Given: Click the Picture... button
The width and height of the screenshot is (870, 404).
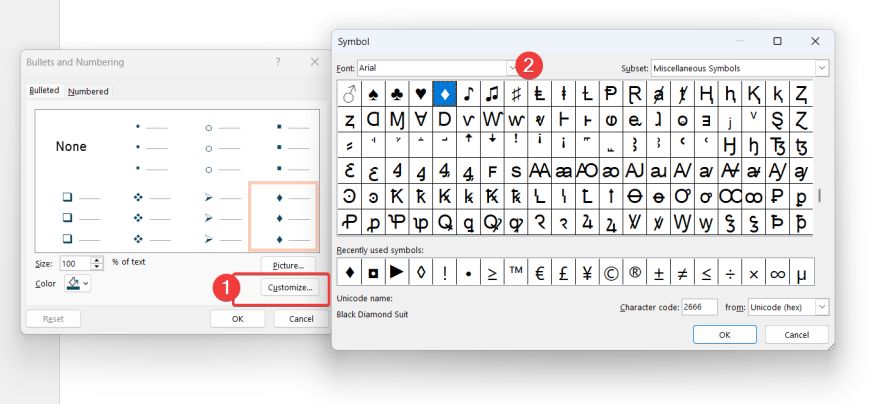Looking at the screenshot, I should (x=289, y=265).
